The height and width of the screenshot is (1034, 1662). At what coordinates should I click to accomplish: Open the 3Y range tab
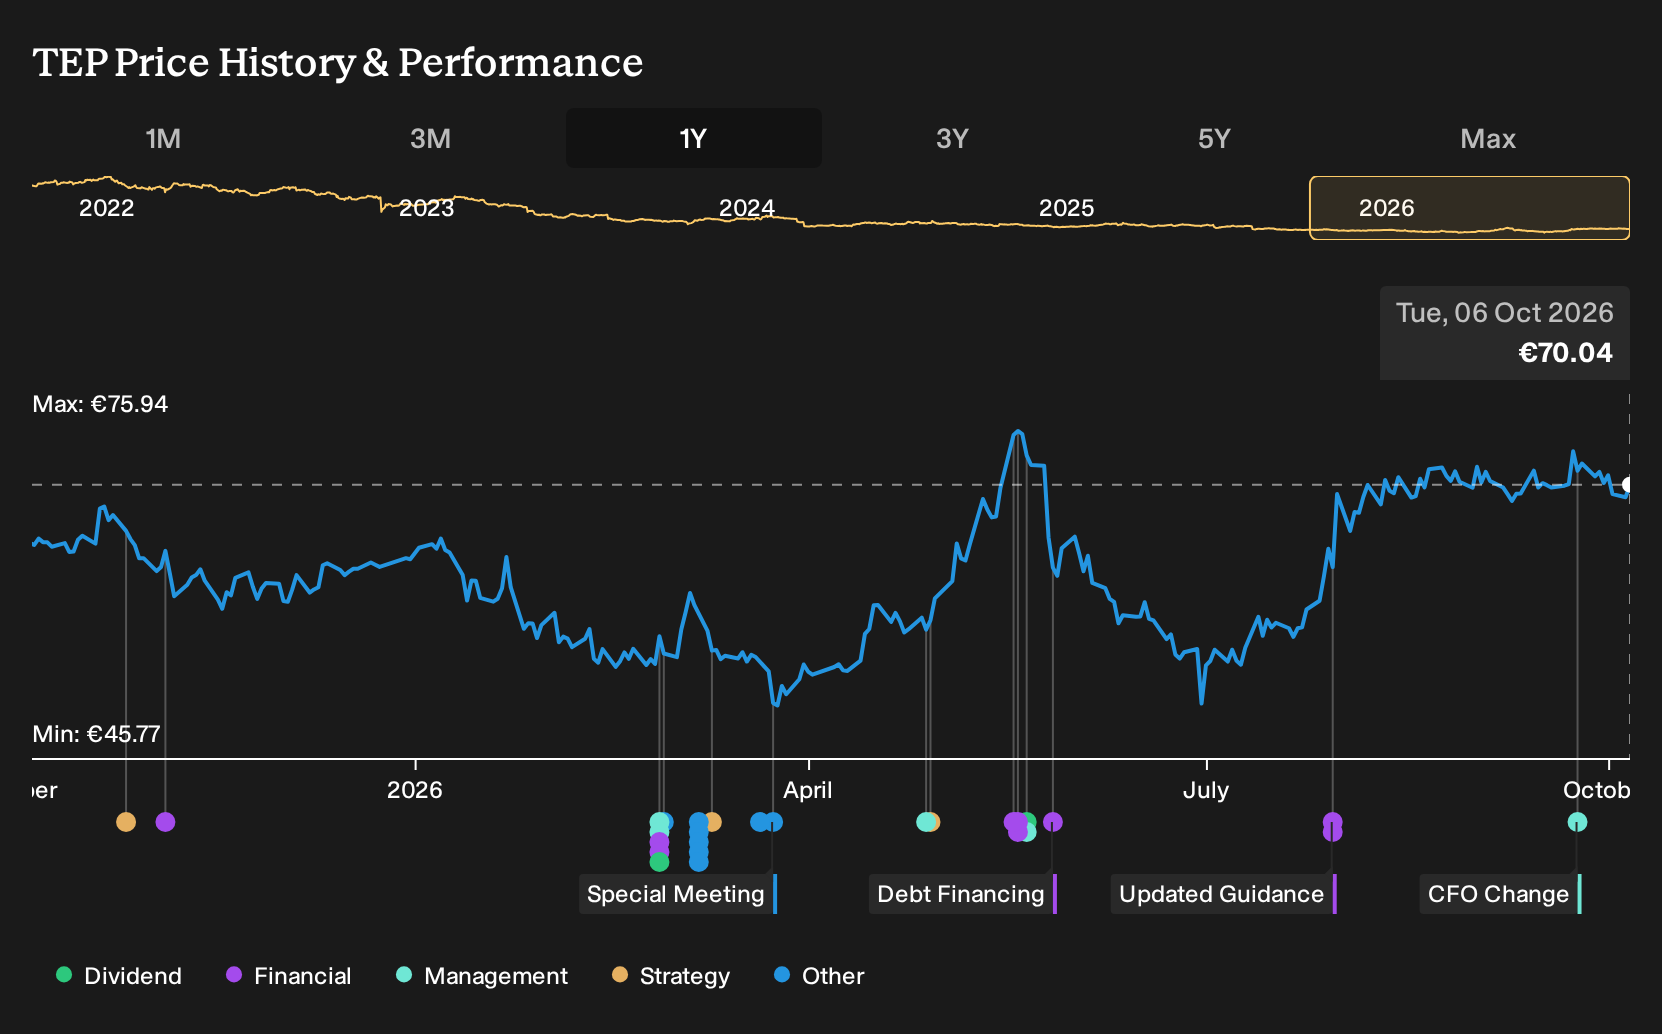(x=952, y=138)
